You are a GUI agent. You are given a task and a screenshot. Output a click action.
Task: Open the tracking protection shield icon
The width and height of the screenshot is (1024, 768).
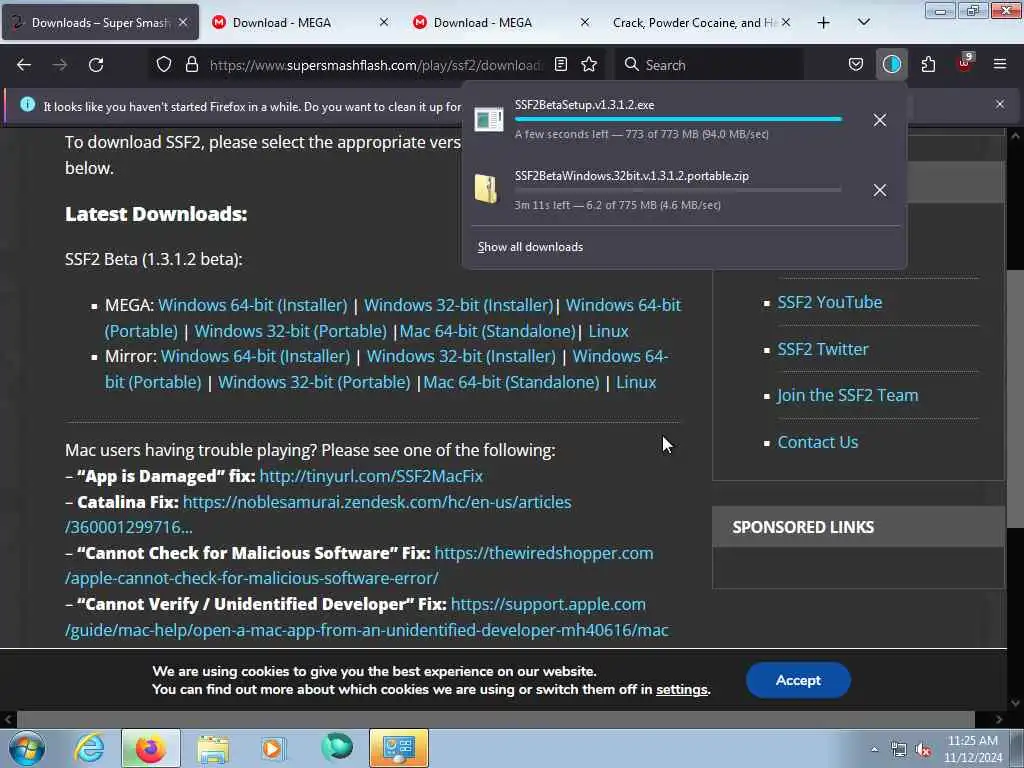point(164,65)
